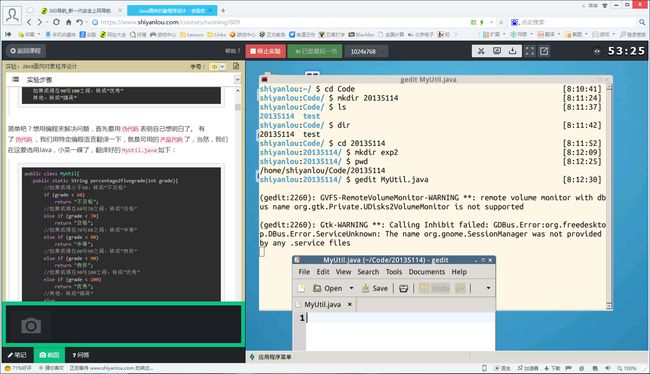Click the download icon in lab toolbar
The width and height of the screenshot is (650, 374).
512,51
